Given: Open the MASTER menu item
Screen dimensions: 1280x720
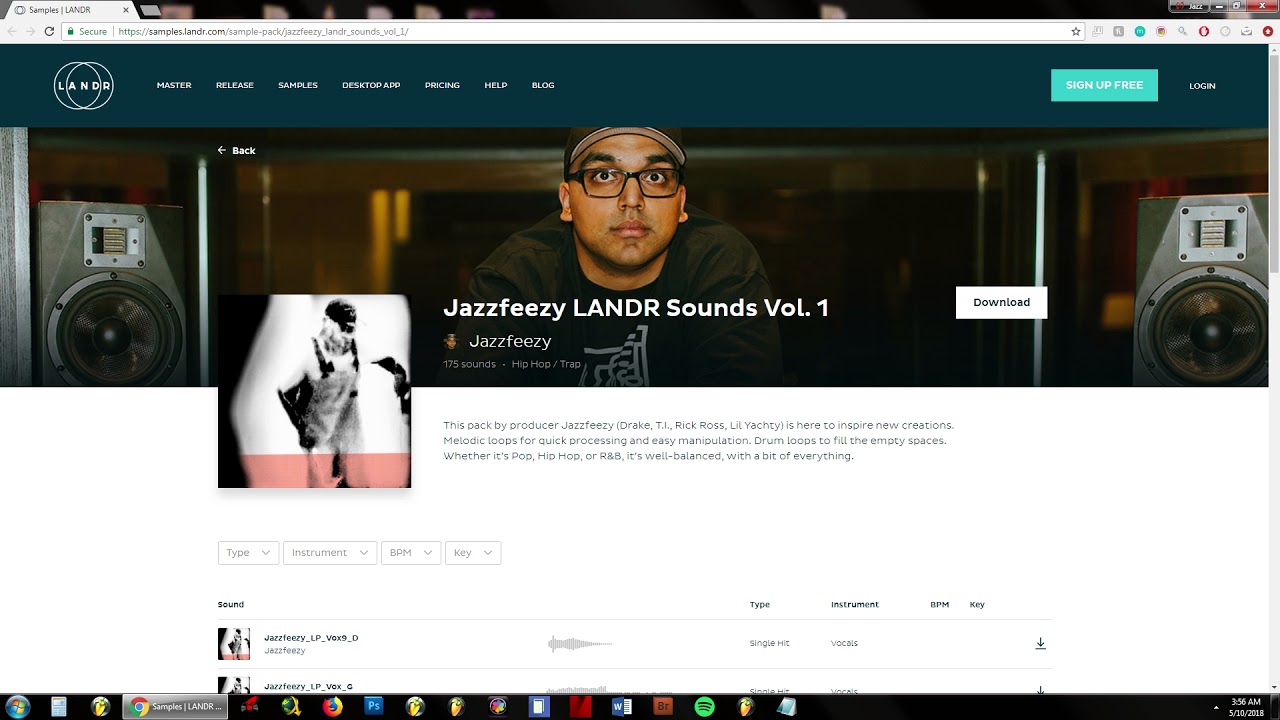Looking at the screenshot, I should click(174, 85).
